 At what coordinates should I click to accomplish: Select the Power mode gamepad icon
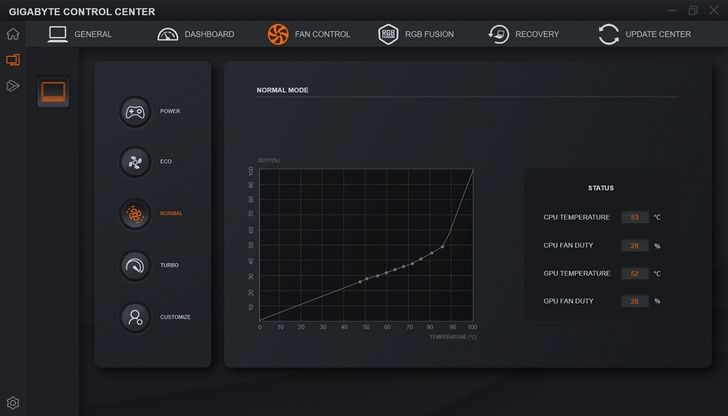click(x=135, y=111)
